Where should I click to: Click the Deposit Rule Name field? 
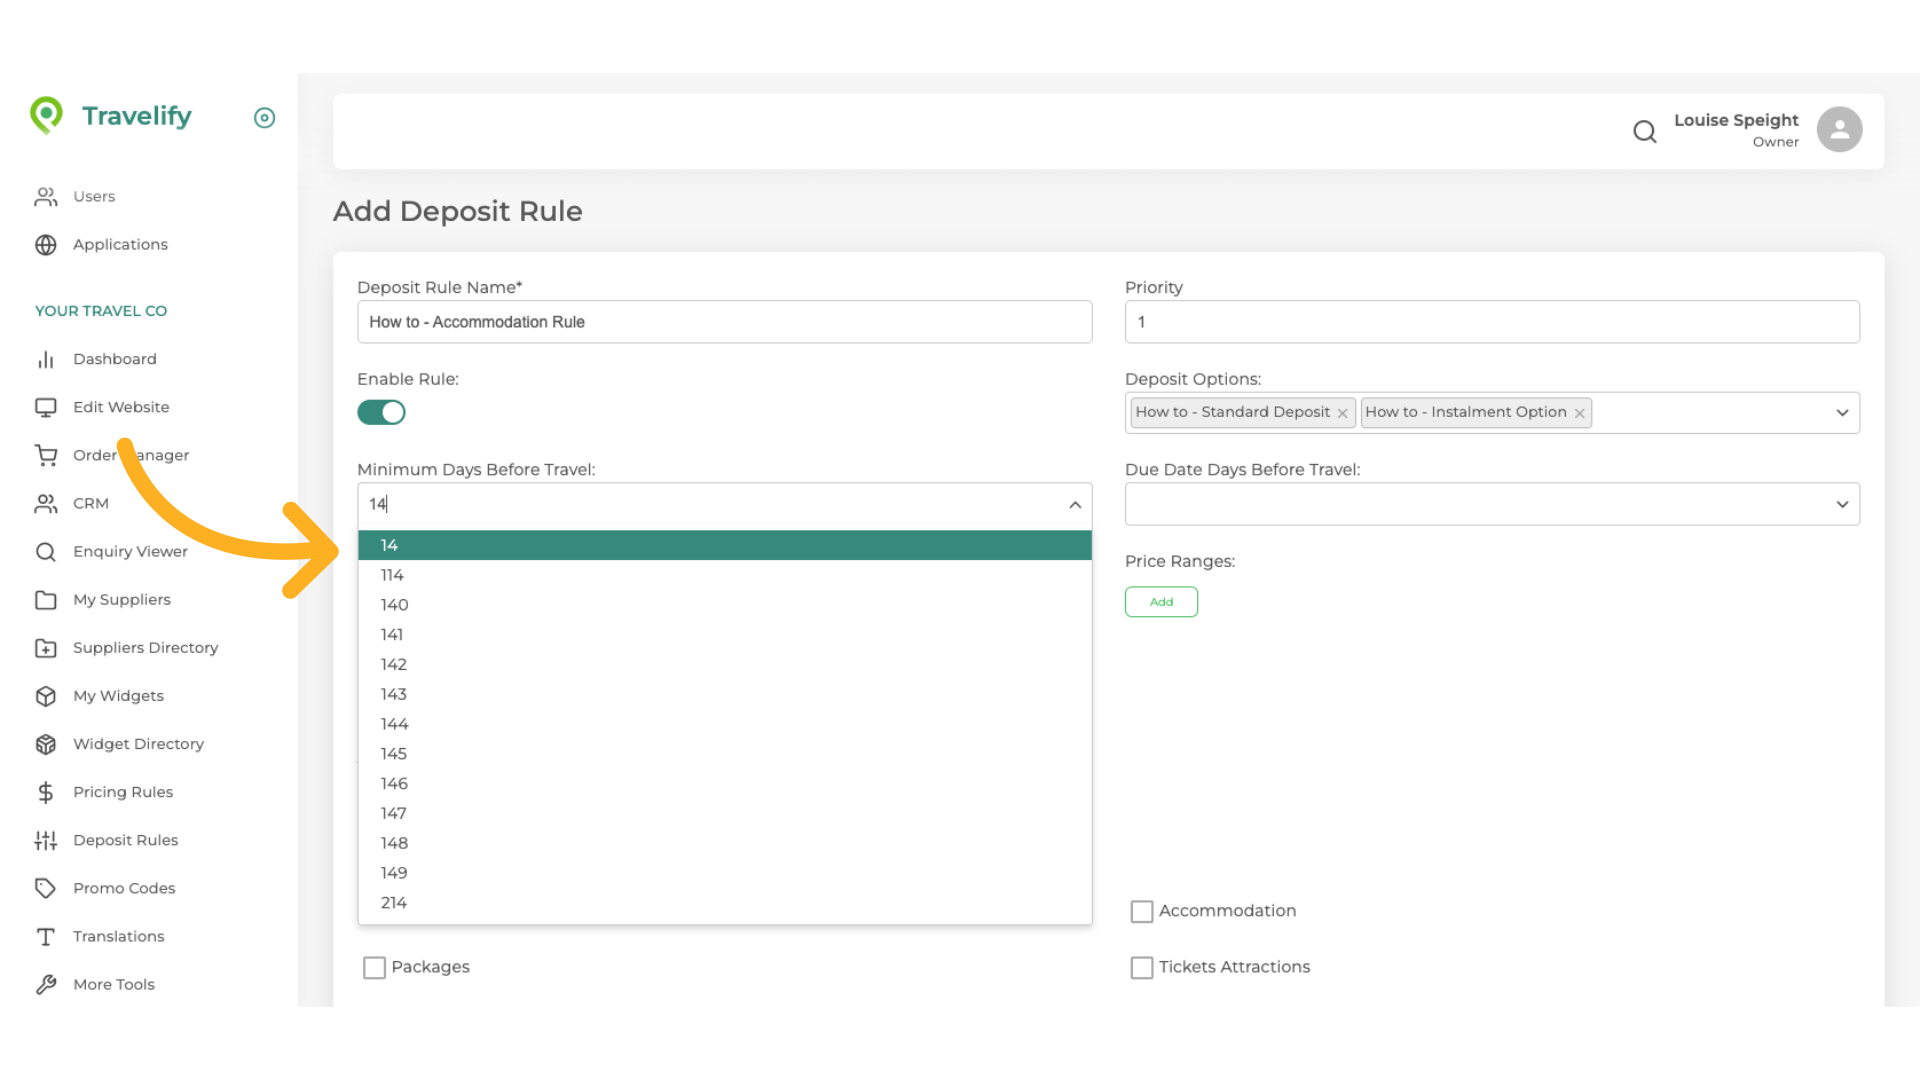(724, 322)
